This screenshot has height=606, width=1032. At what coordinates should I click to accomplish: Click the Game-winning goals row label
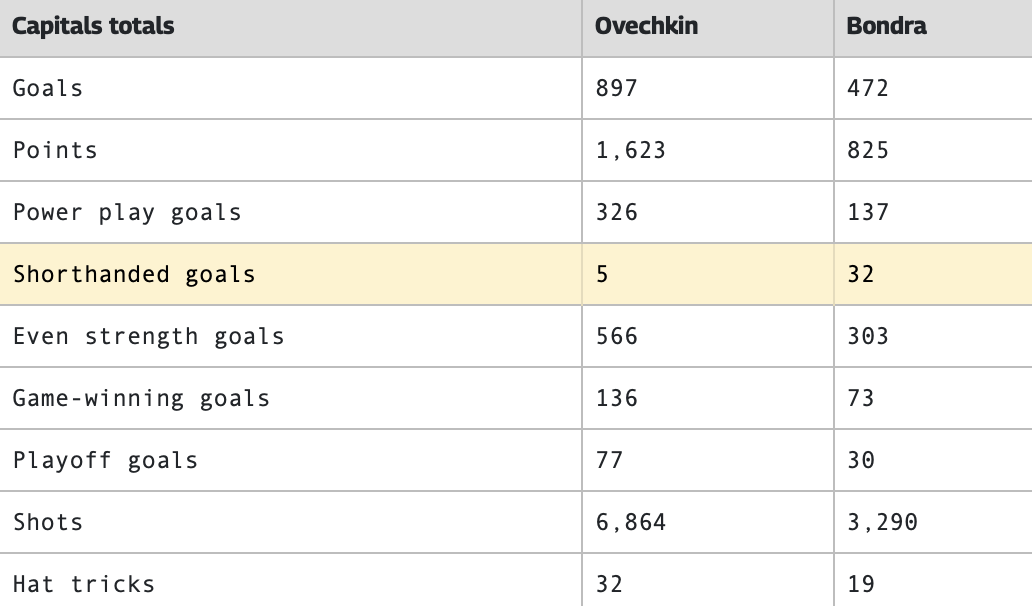point(141,398)
